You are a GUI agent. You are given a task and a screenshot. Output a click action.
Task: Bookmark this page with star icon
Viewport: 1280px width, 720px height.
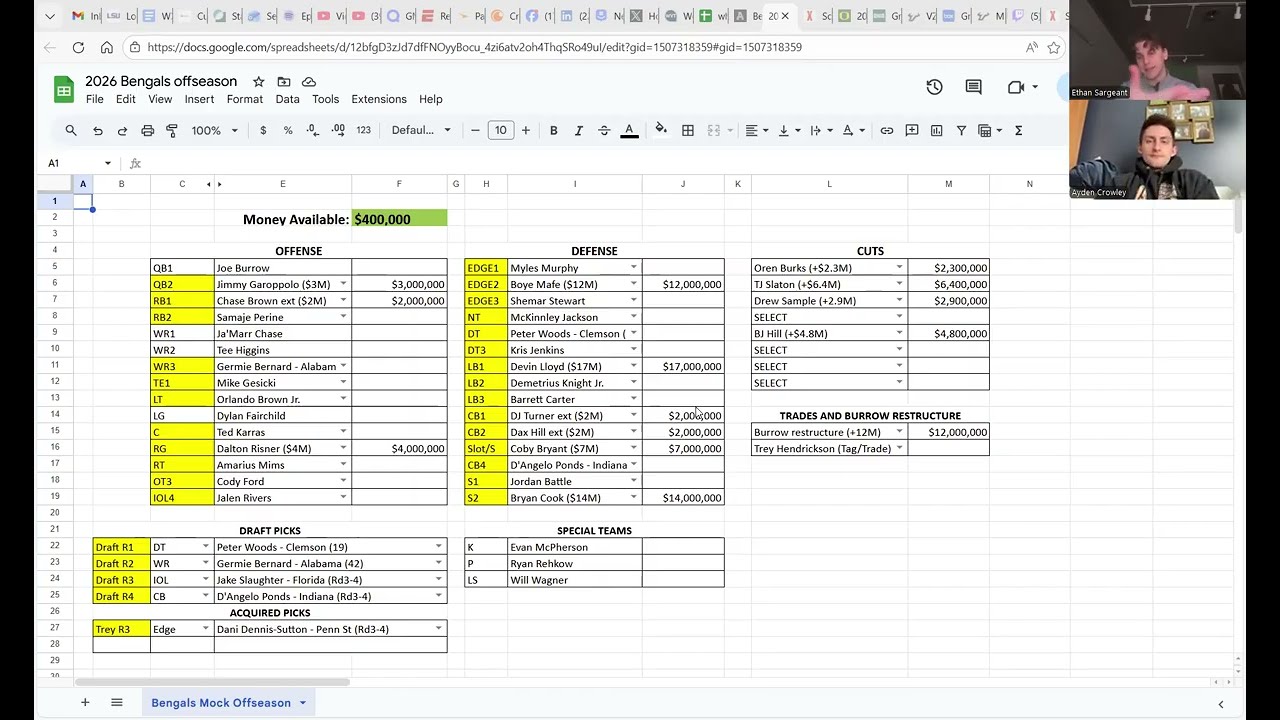pos(1053,47)
